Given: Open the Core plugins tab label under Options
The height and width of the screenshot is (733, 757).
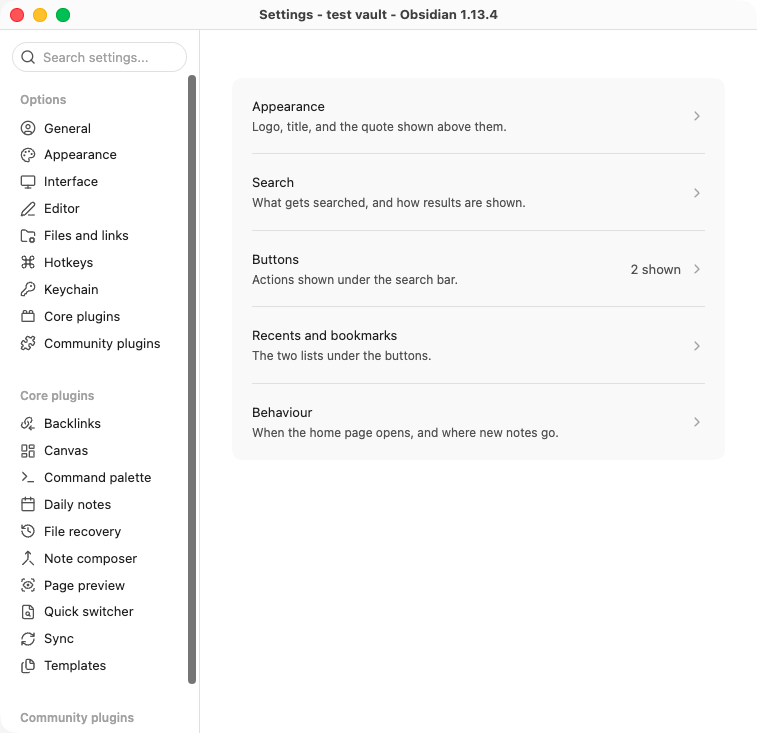Looking at the screenshot, I should (x=82, y=317).
